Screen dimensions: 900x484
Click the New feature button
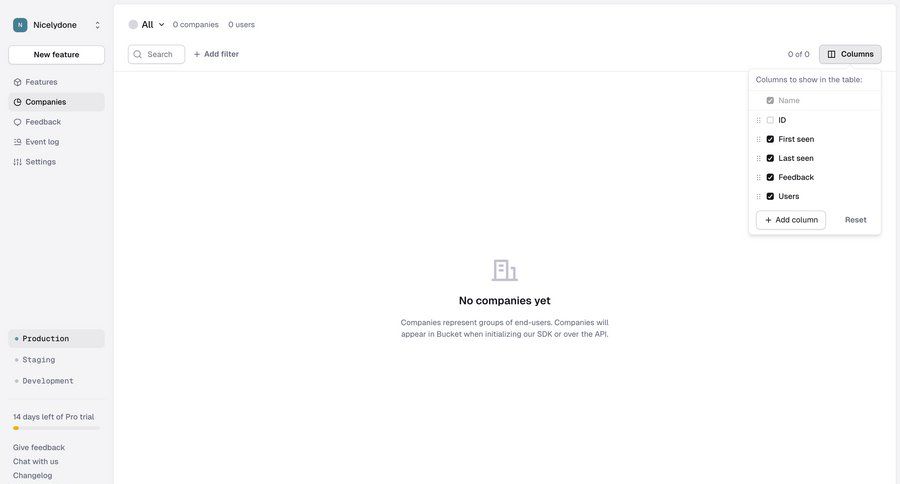pyautogui.click(x=56, y=55)
